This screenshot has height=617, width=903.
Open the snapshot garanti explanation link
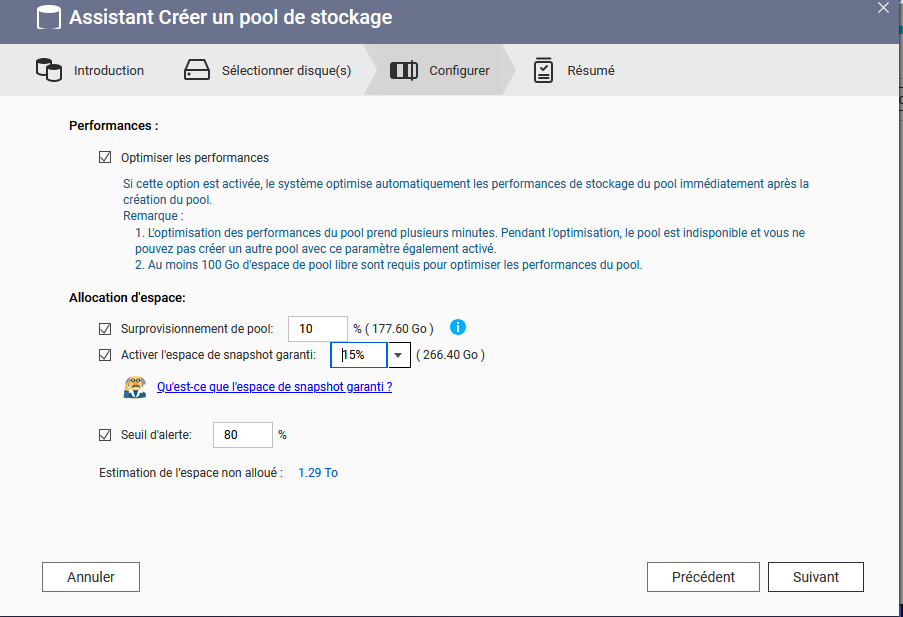coord(274,387)
